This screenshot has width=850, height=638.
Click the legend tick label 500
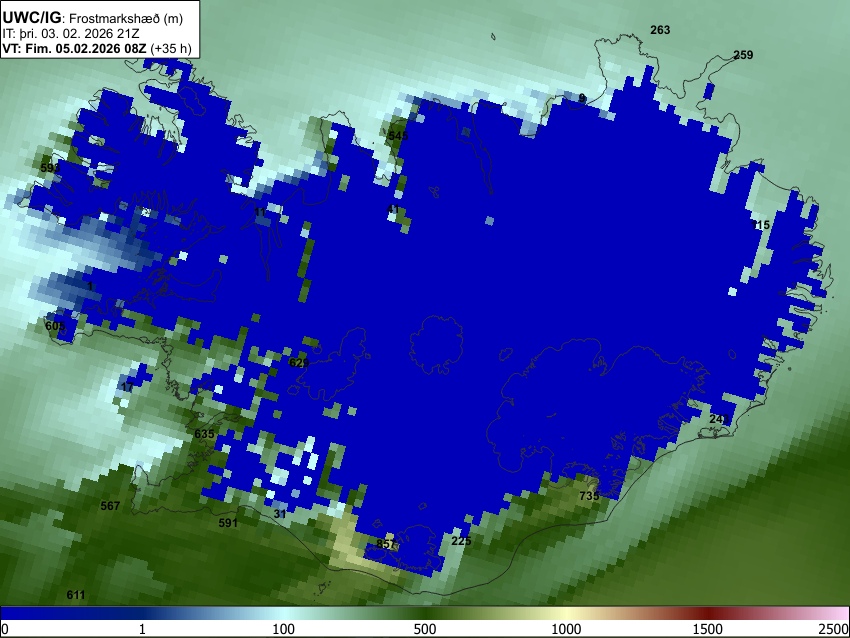pyautogui.click(x=425, y=629)
